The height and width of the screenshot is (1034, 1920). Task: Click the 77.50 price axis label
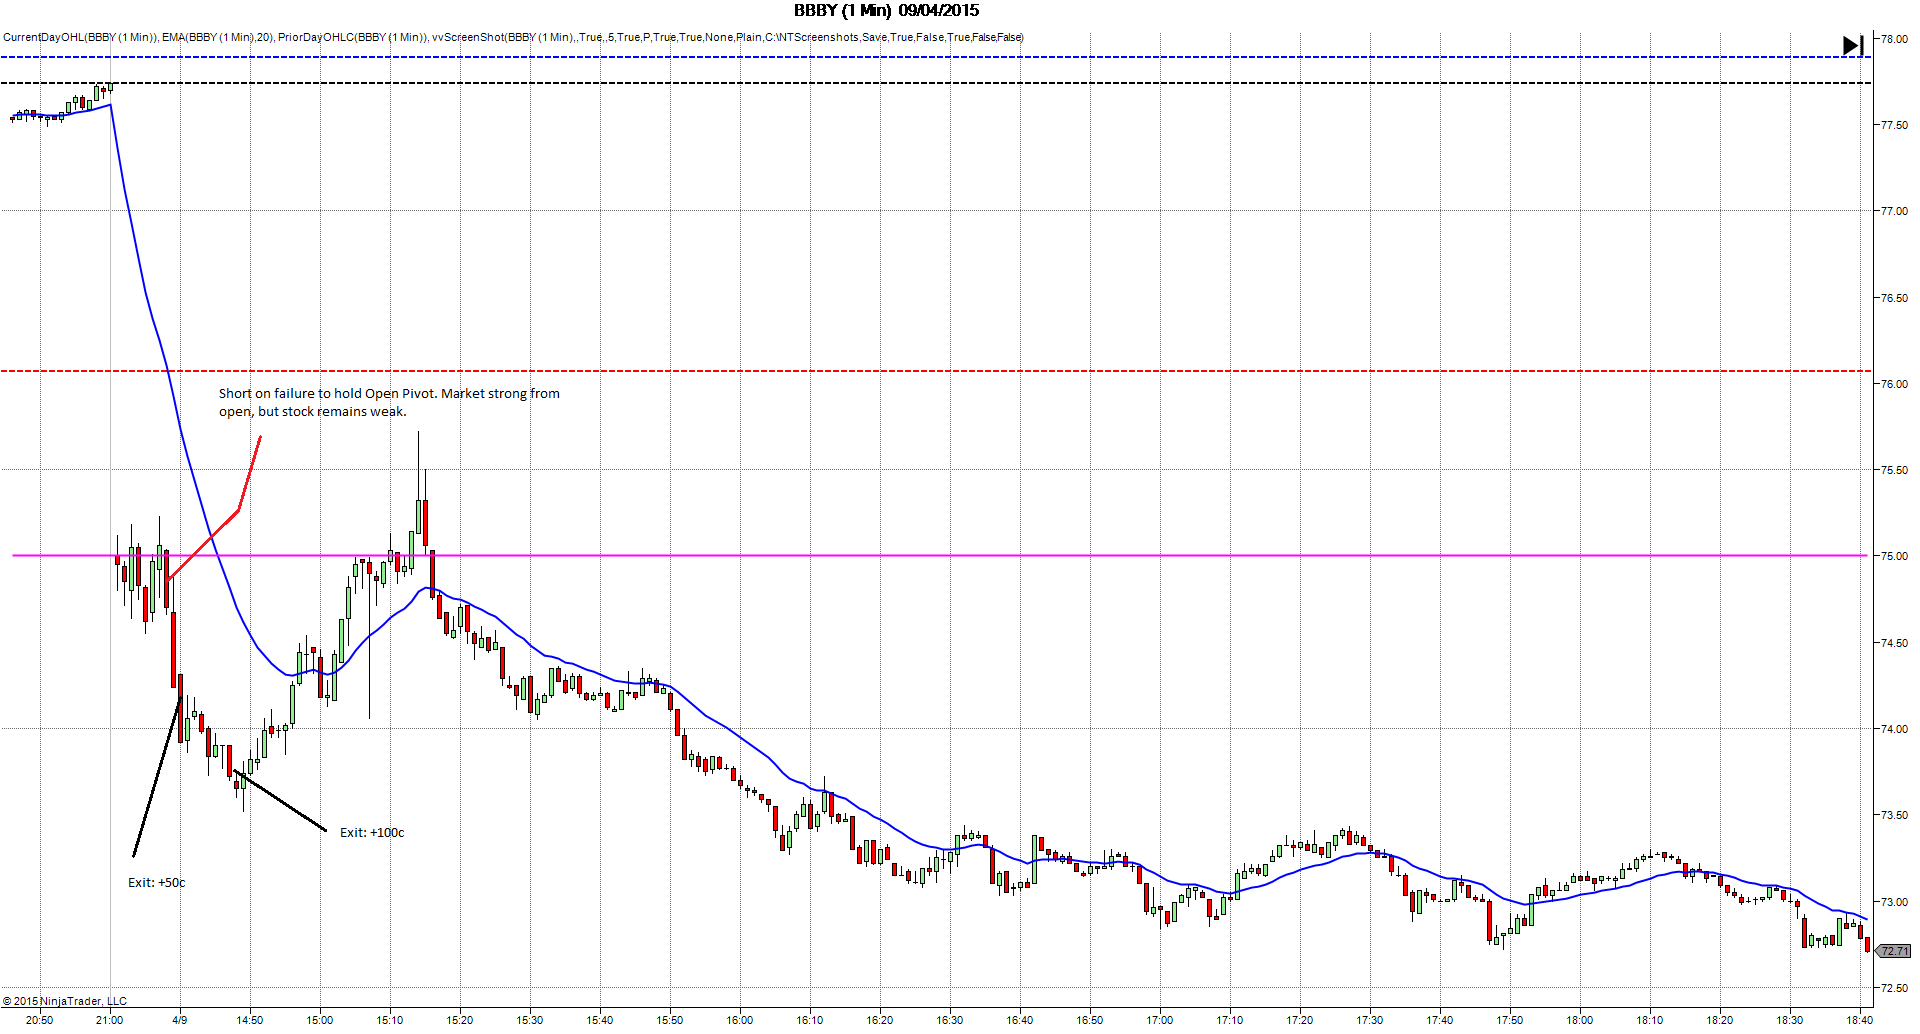[1894, 125]
